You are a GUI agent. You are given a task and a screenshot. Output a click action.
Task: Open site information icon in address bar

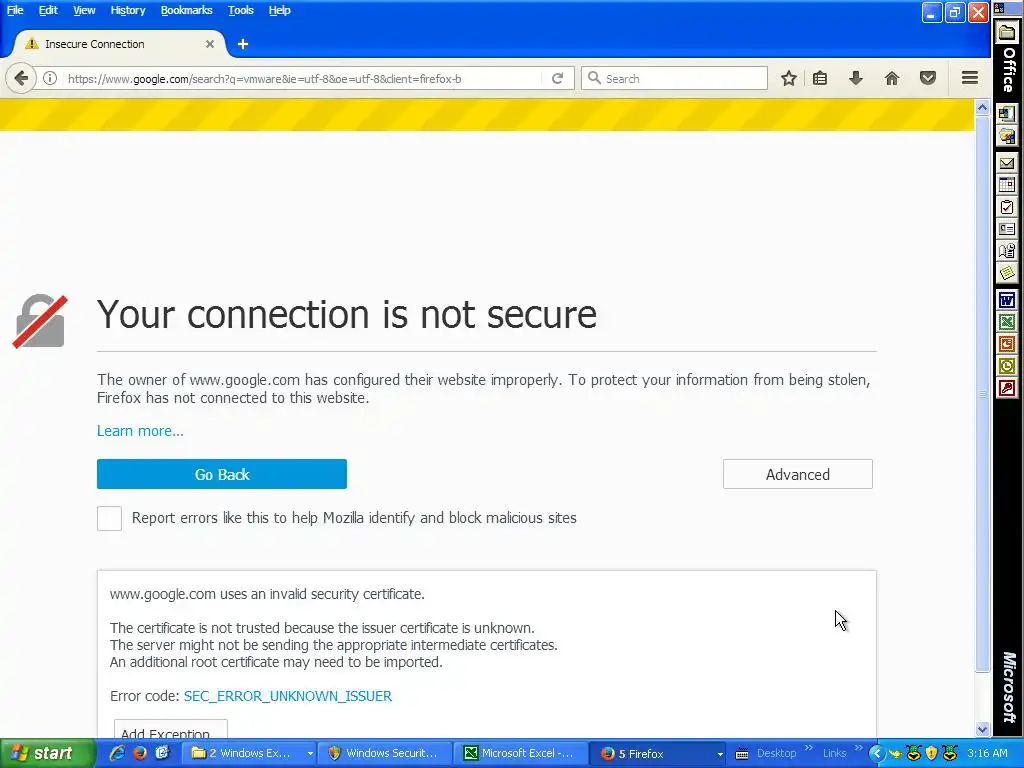pos(50,78)
